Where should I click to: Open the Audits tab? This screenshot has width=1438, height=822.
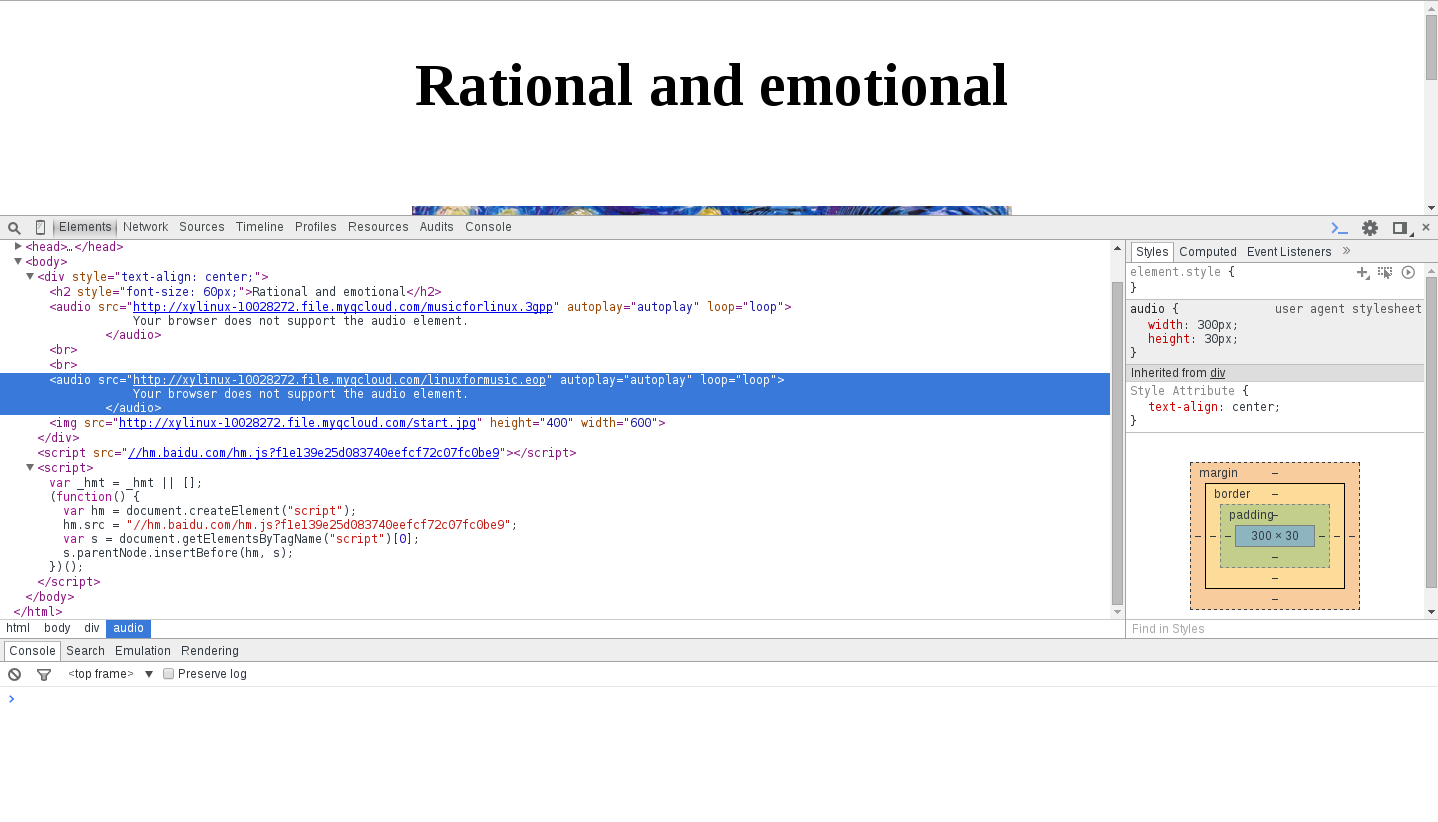coord(437,227)
